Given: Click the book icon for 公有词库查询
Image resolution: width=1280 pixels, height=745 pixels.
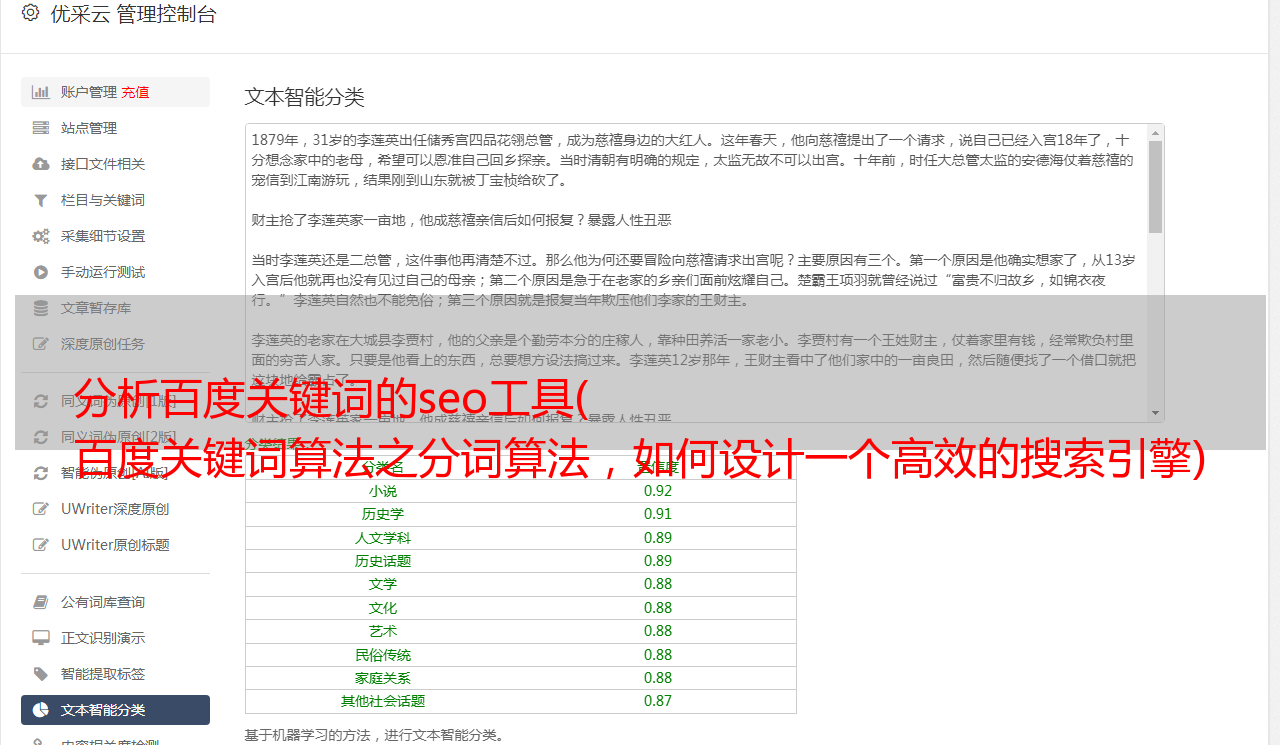Looking at the screenshot, I should (x=41, y=602).
